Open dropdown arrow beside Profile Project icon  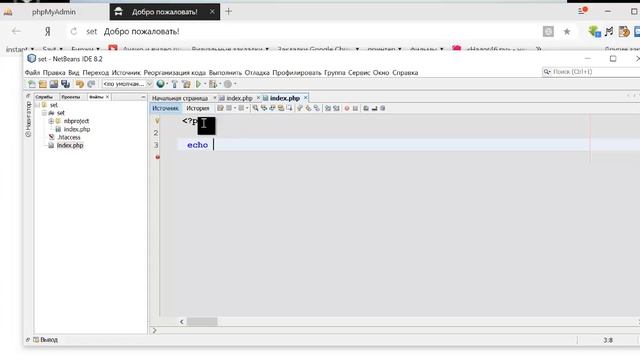point(235,84)
